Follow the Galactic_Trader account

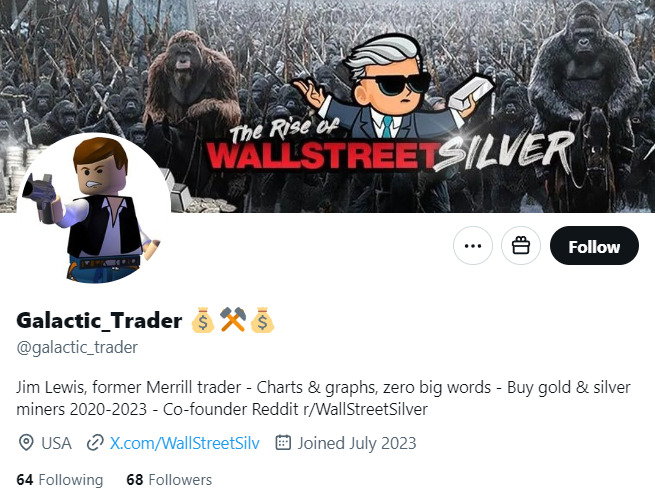[594, 246]
